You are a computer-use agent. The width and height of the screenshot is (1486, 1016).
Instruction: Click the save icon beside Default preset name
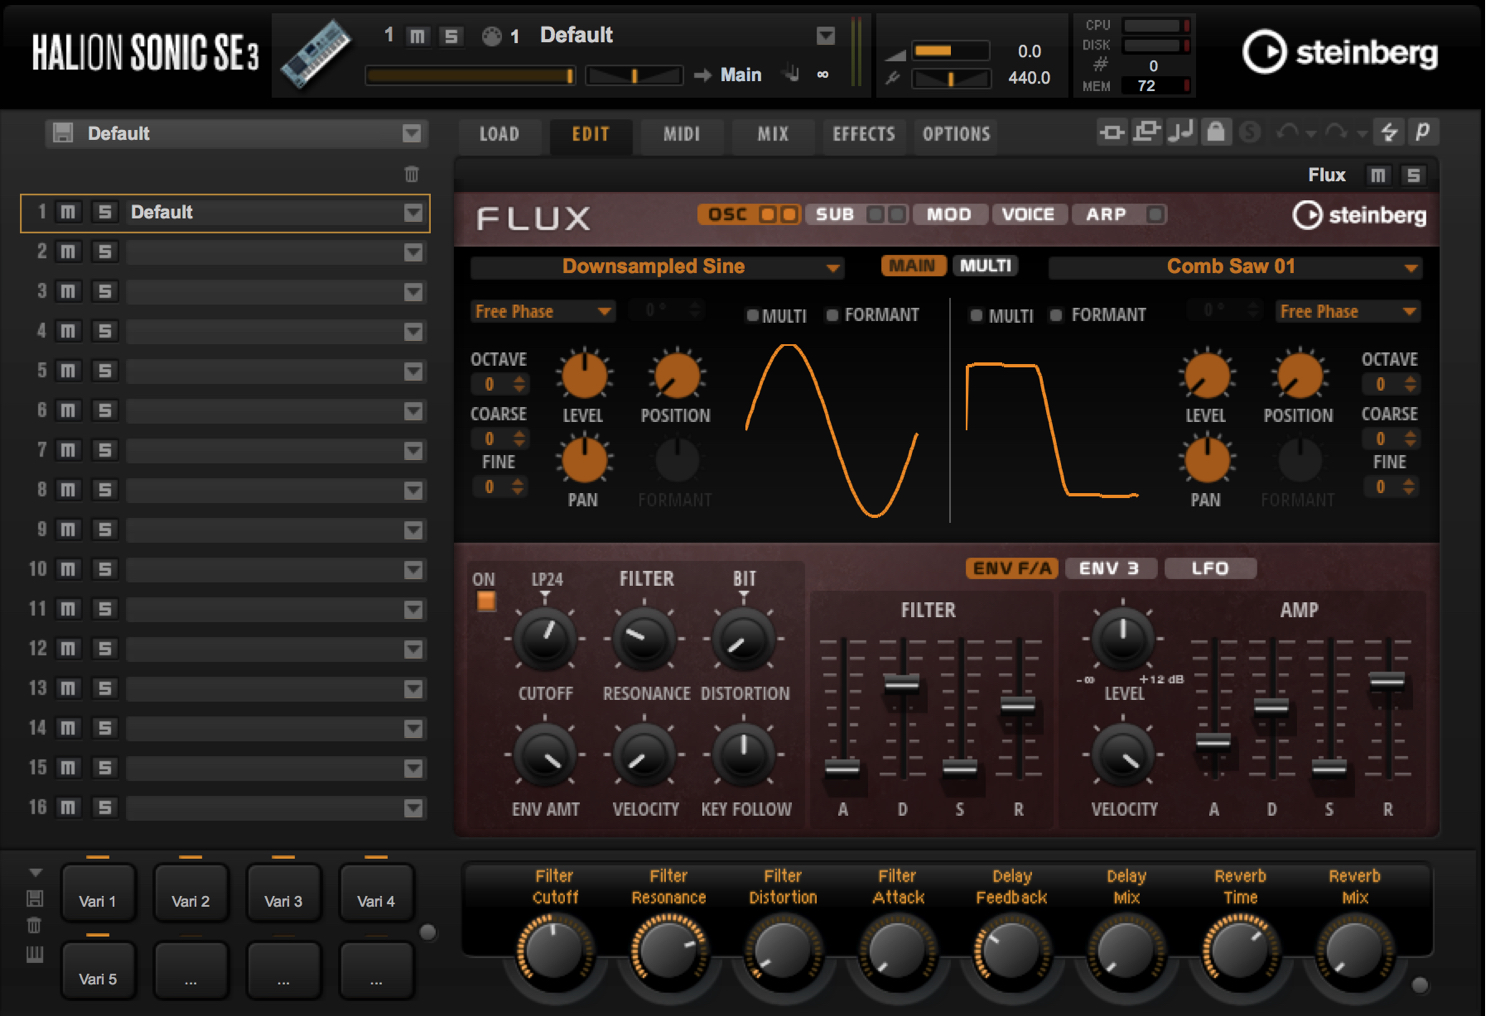click(x=63, y=133)
